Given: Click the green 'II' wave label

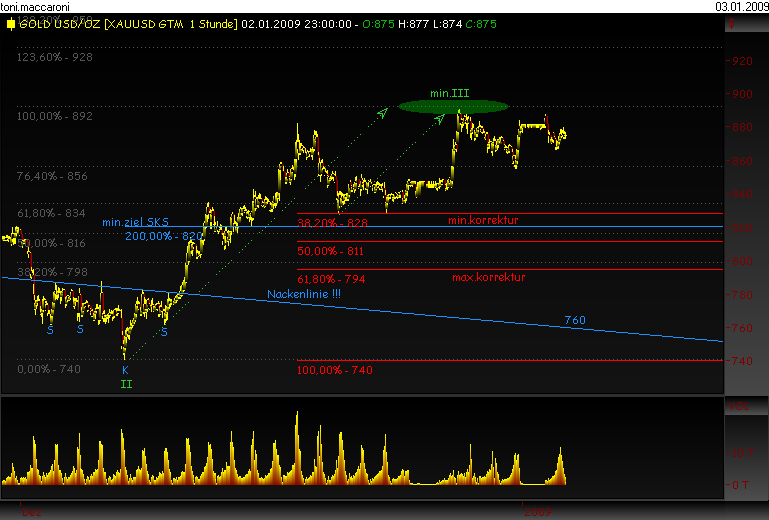Looking at the screenshot, I should tap(127, 384).
